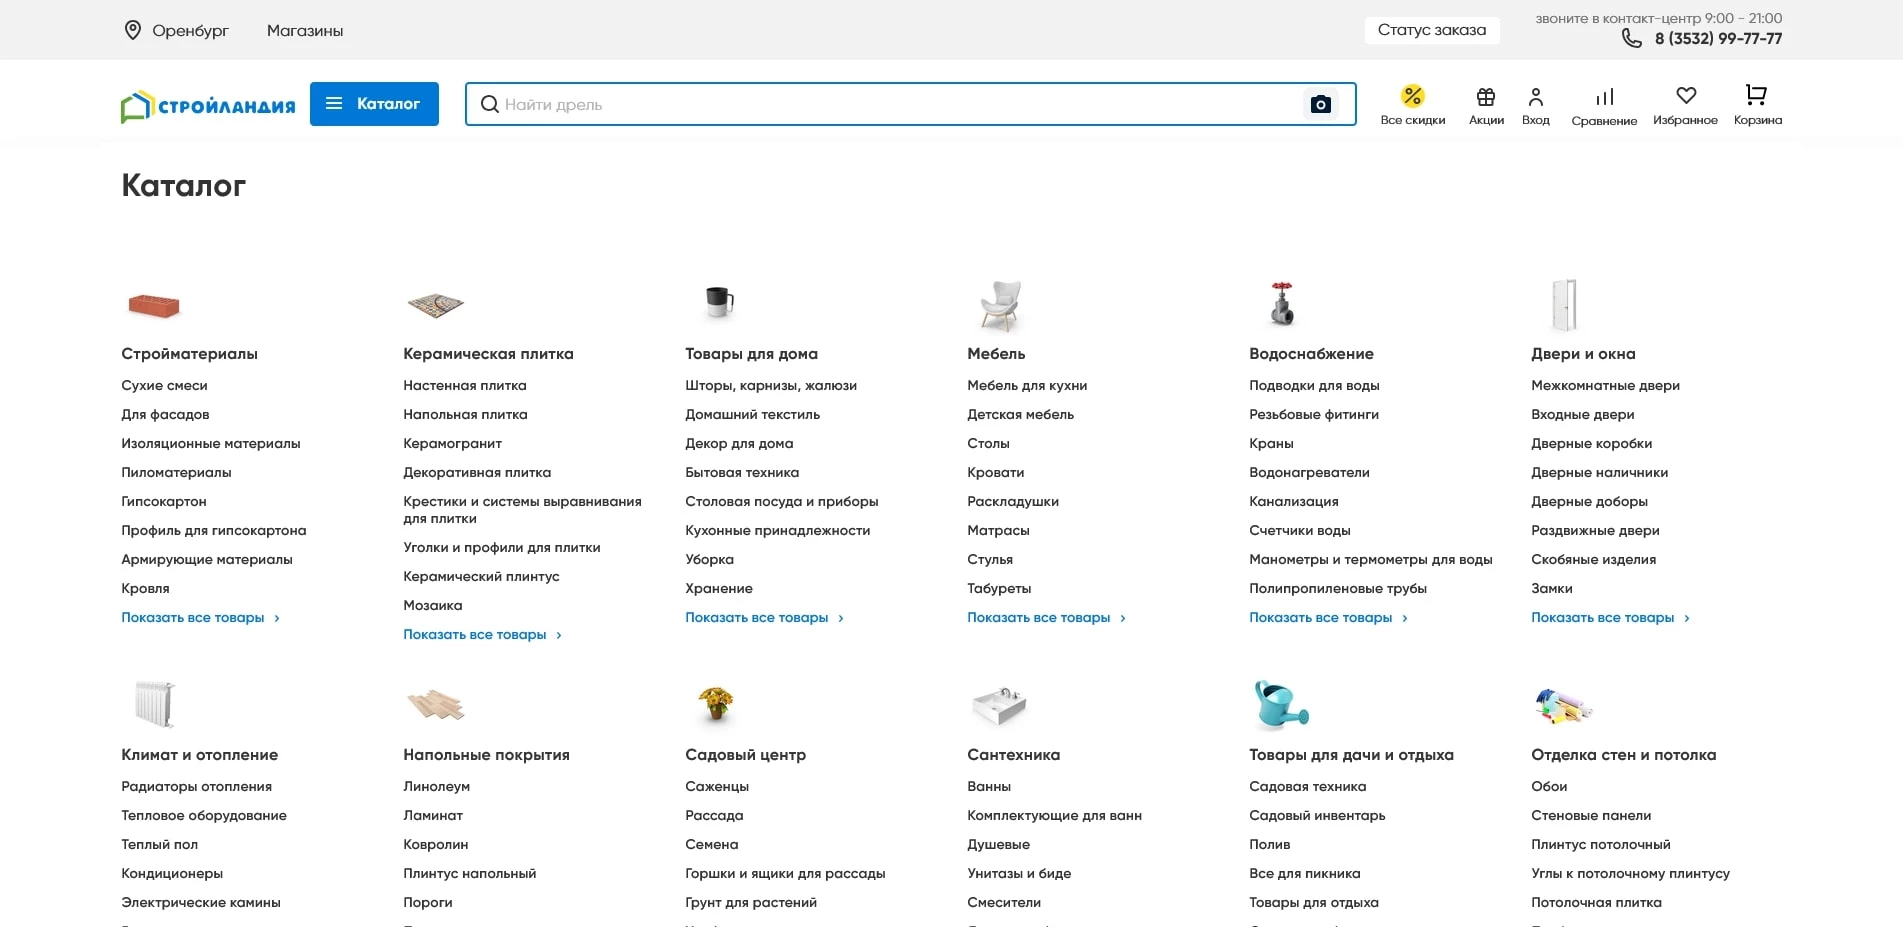Open the Водонагреватели category link
Image resolution: width=1903 pixels, height=927 pixels.
point(1309,473)
